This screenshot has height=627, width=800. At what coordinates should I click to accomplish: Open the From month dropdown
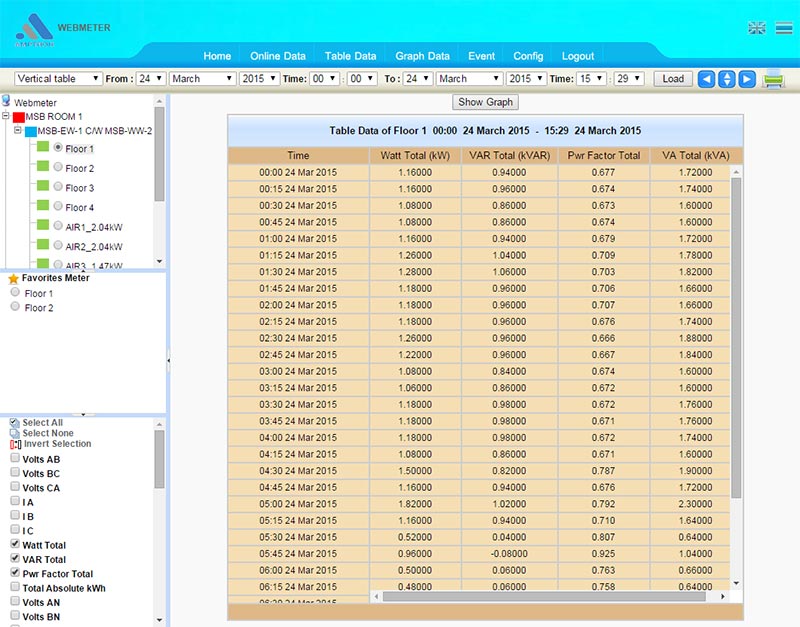202,79
